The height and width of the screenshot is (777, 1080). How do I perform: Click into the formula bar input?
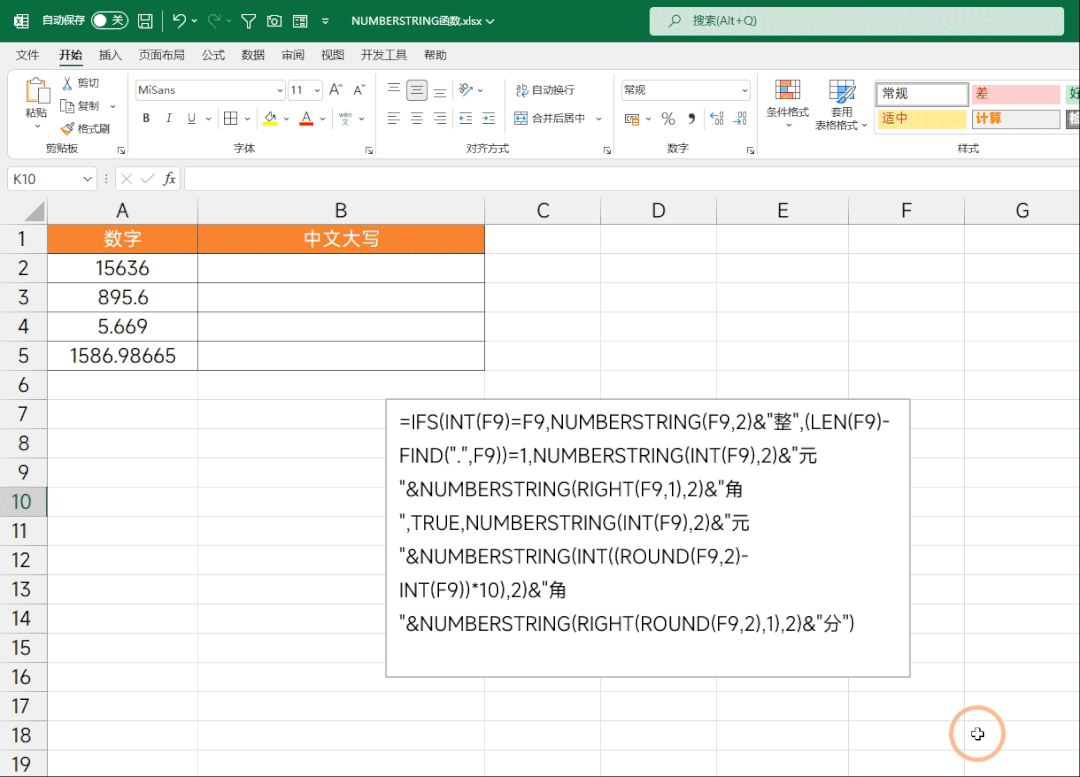pyautogui.click(x=632, y=179)
